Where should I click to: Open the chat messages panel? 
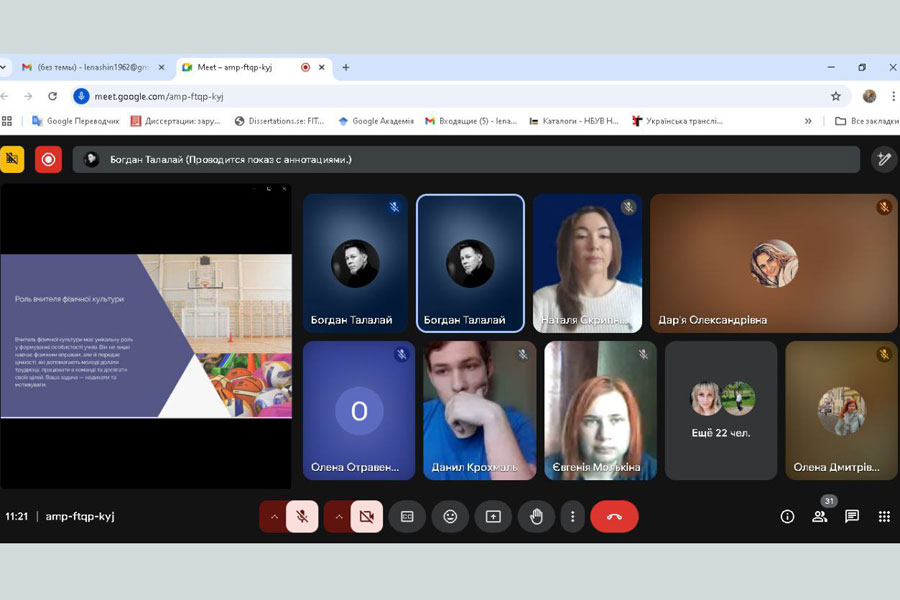tap(852, 516)
